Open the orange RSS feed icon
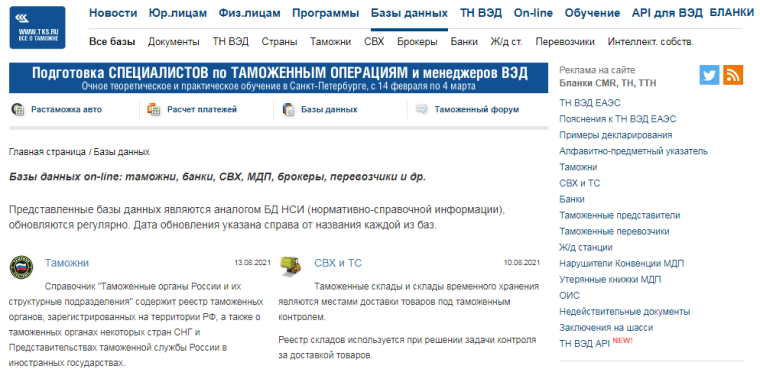This screenshot has height=369, width=760. pos(733,75)
